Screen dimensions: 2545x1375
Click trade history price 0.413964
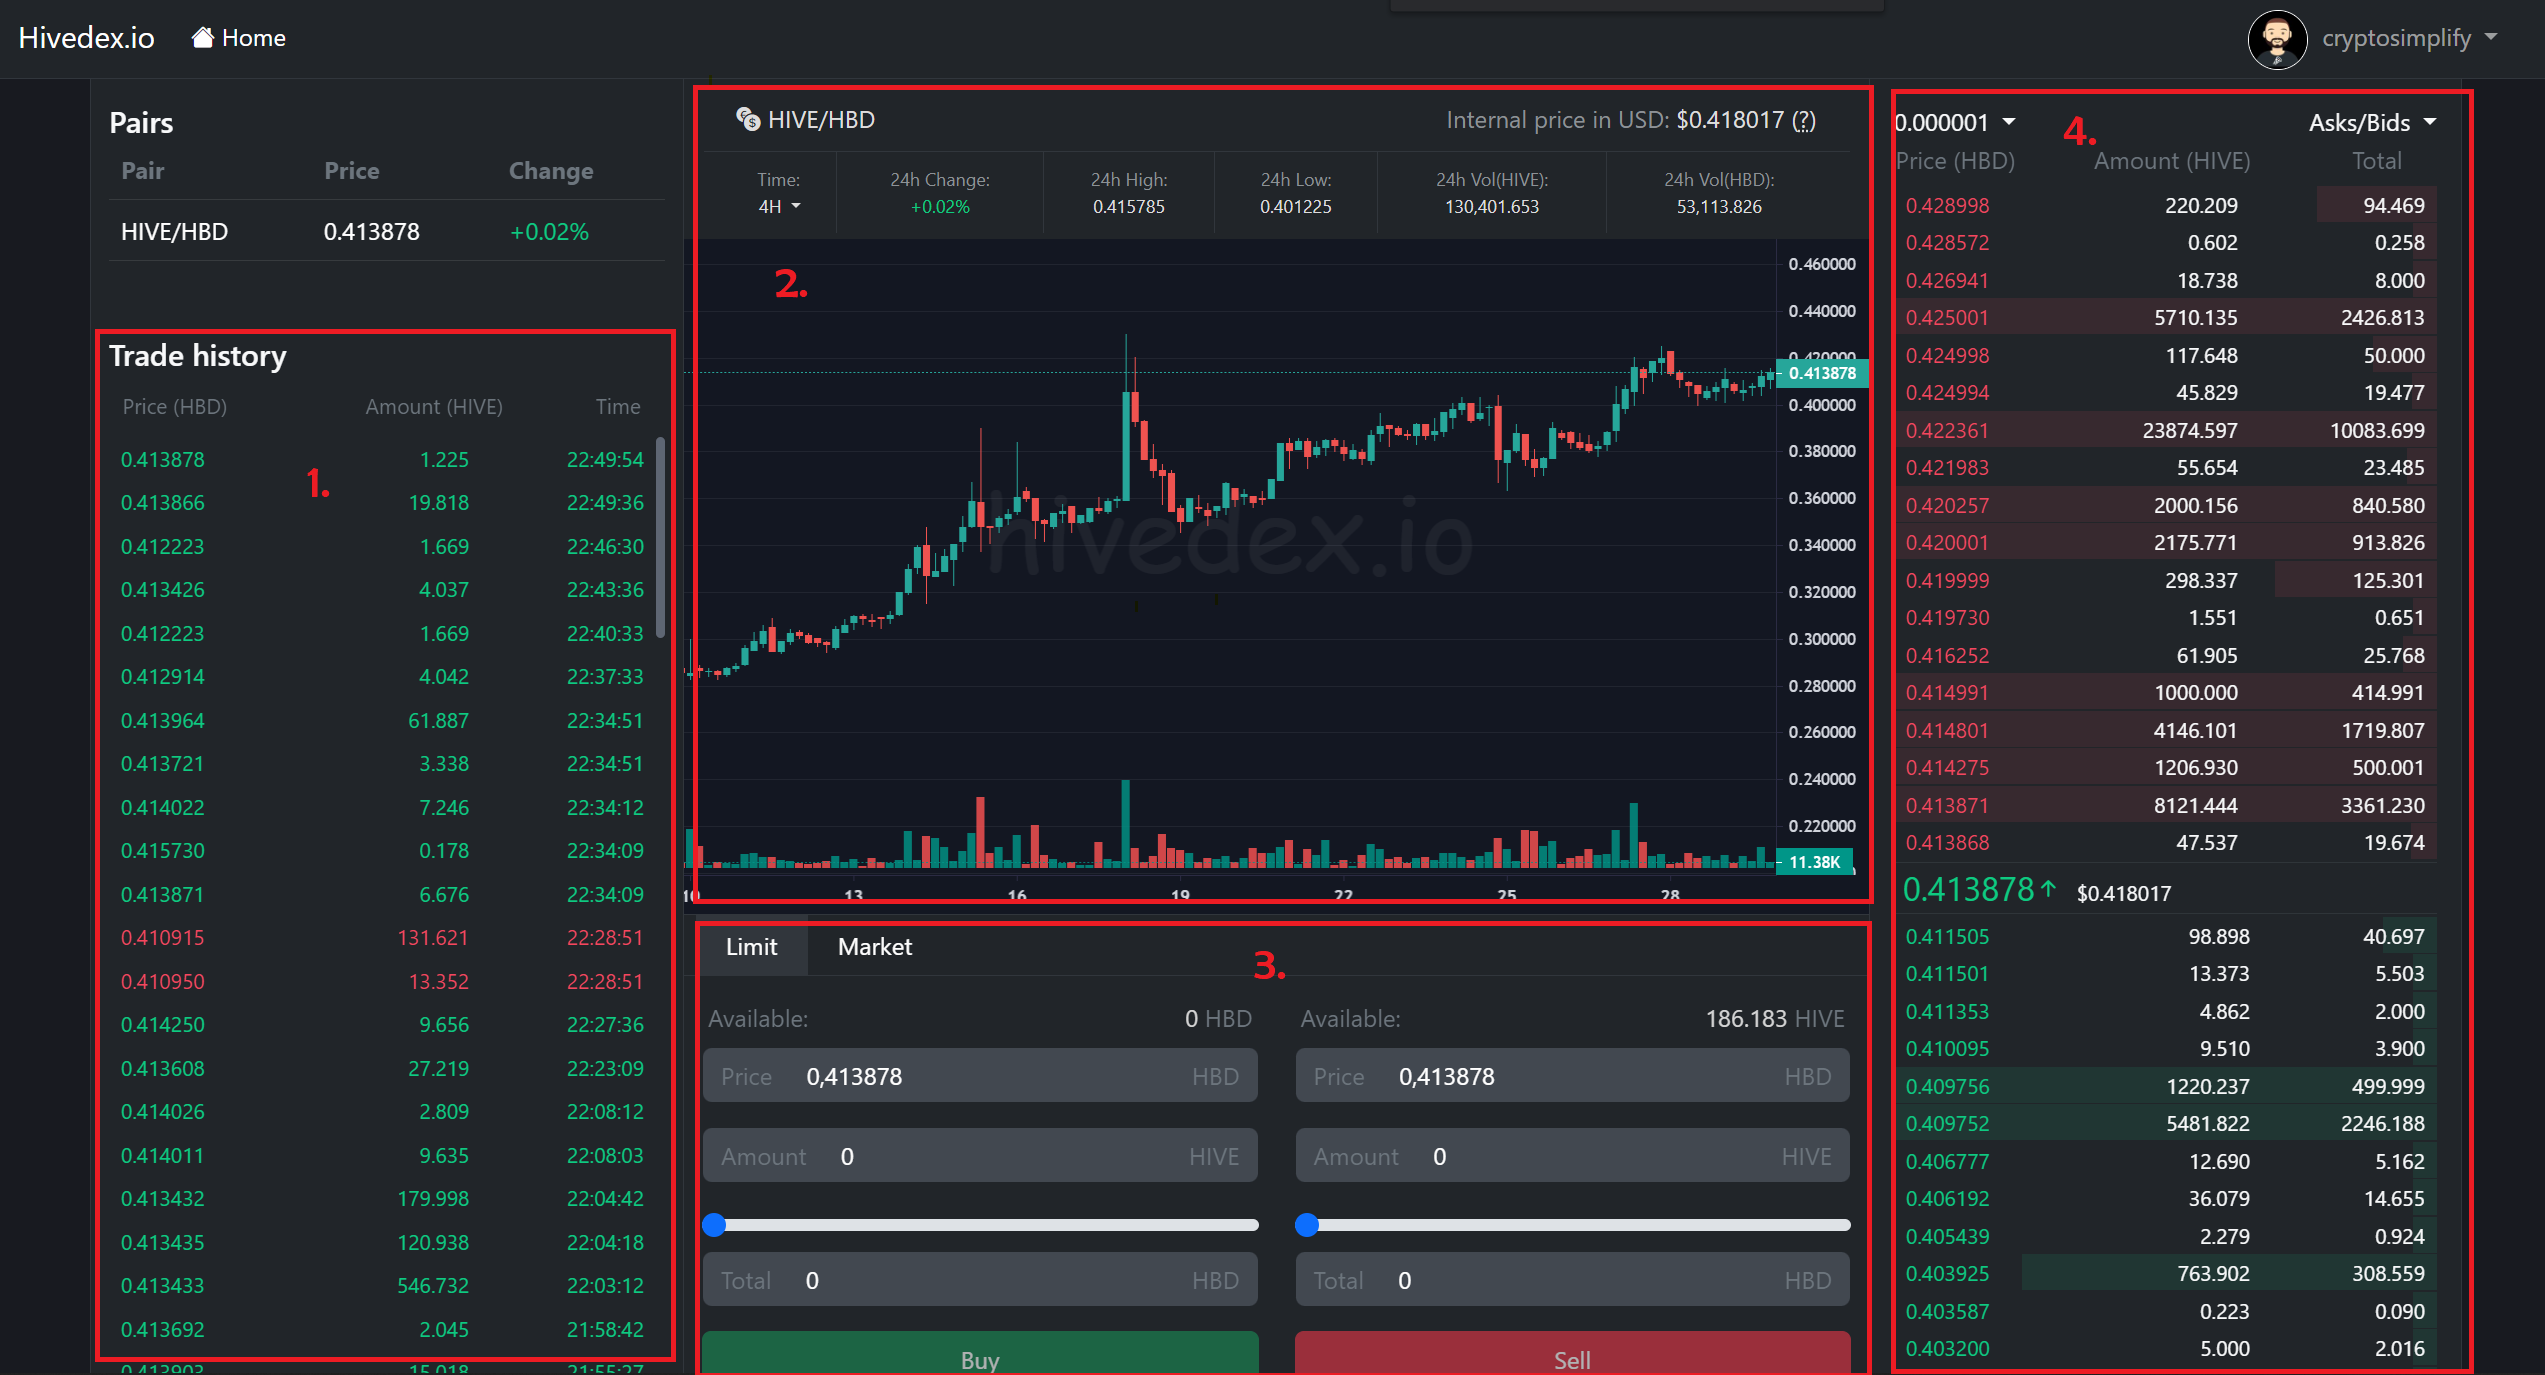point(163,721)
